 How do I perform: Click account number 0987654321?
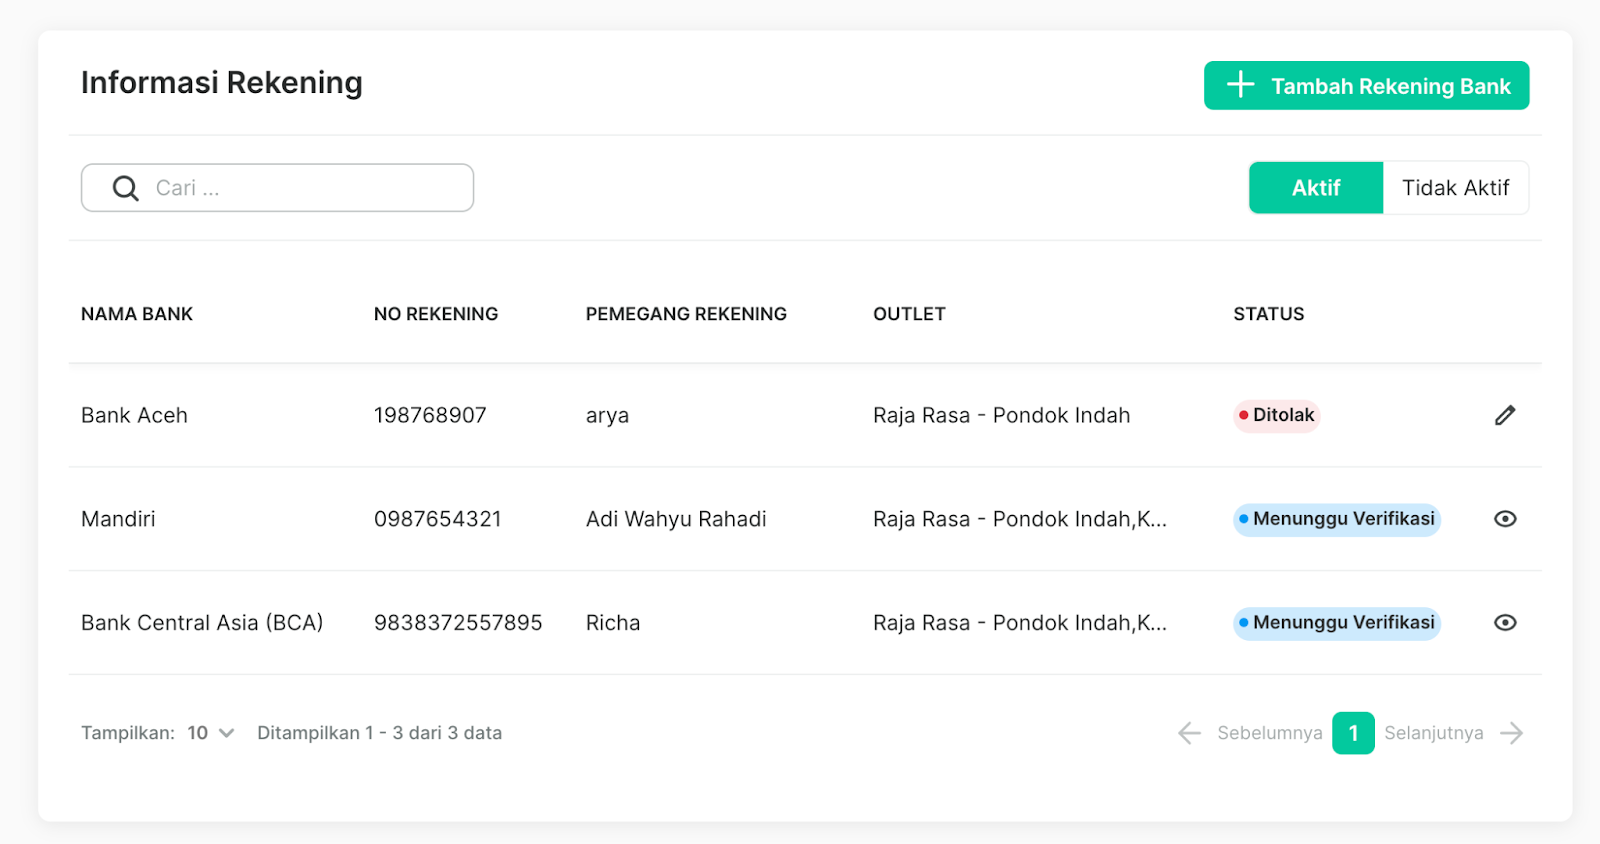tap(438, 519)
